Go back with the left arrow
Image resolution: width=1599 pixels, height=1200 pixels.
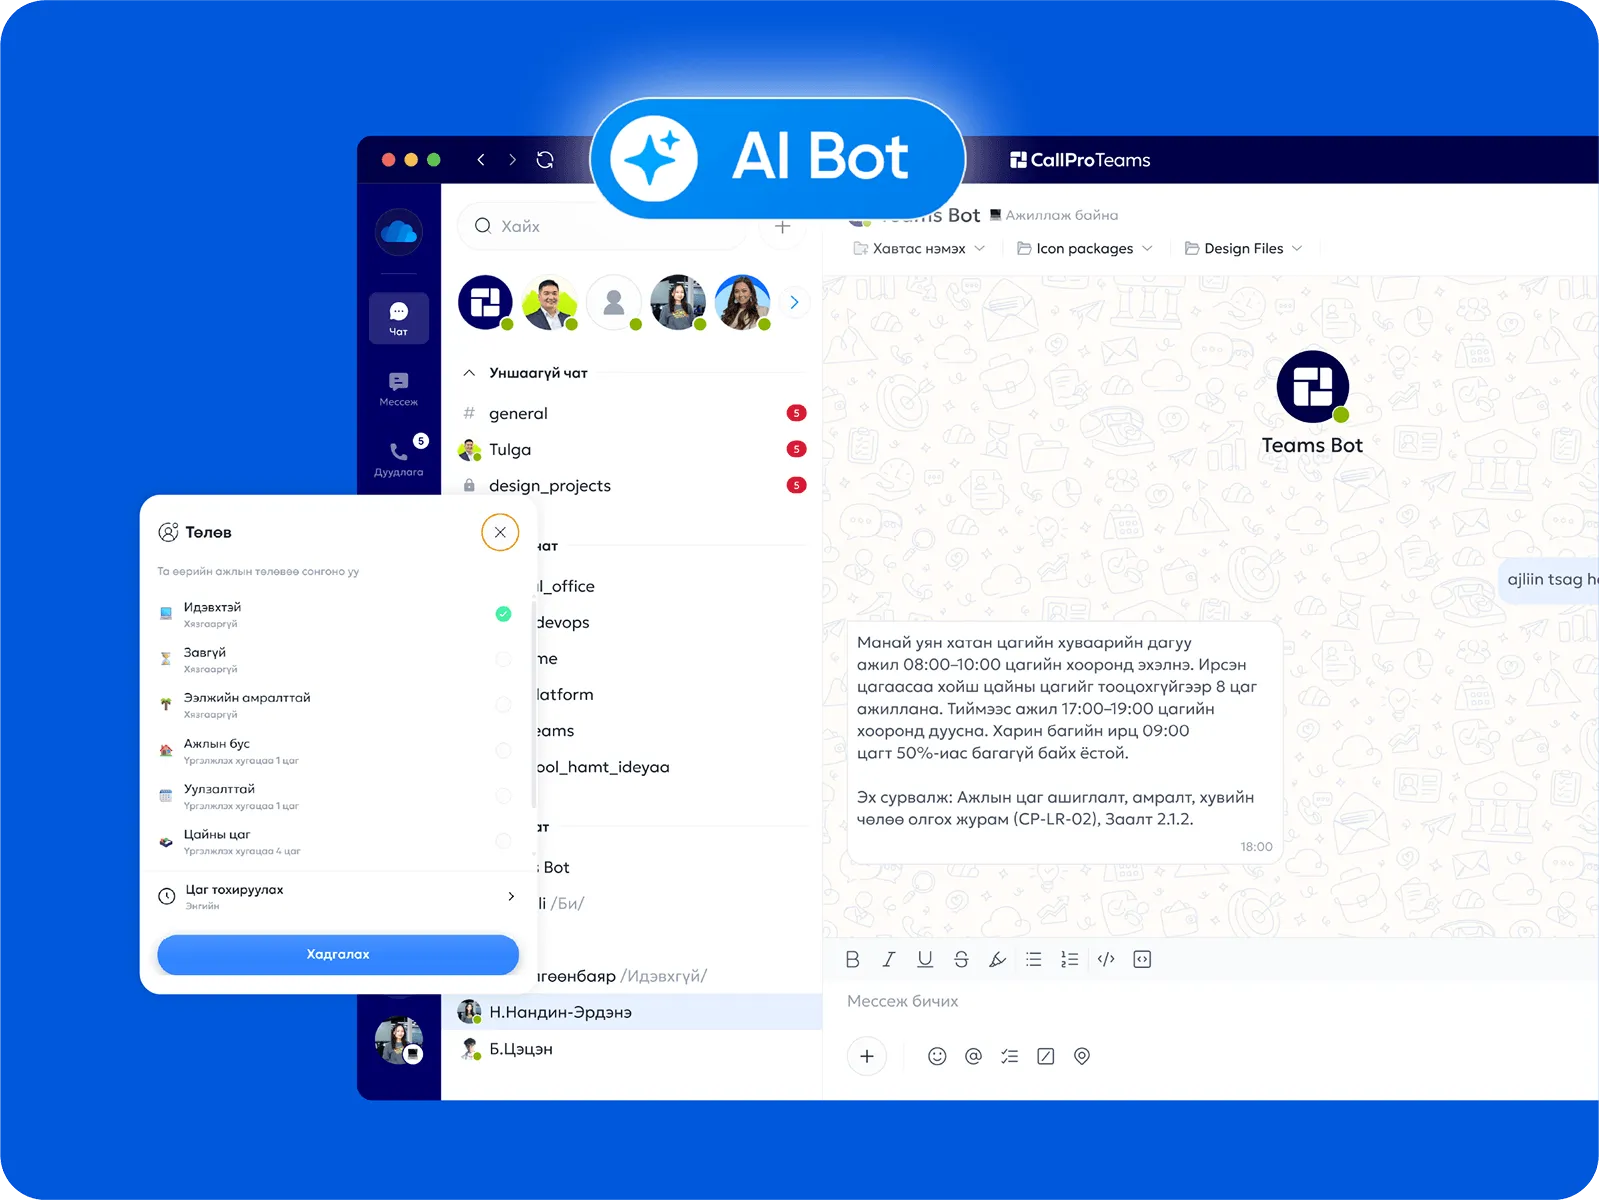coord(481,160)
